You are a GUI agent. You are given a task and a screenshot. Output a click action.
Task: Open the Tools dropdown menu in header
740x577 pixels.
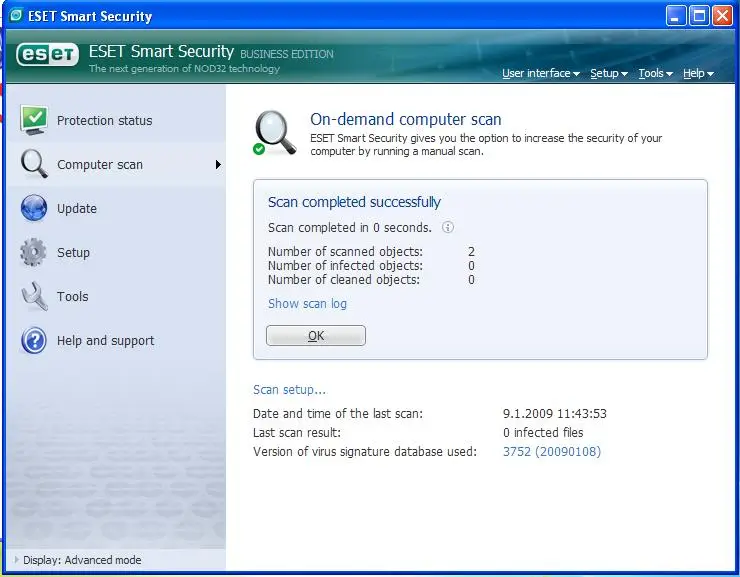pyautogui.click(x=656, y=73)
